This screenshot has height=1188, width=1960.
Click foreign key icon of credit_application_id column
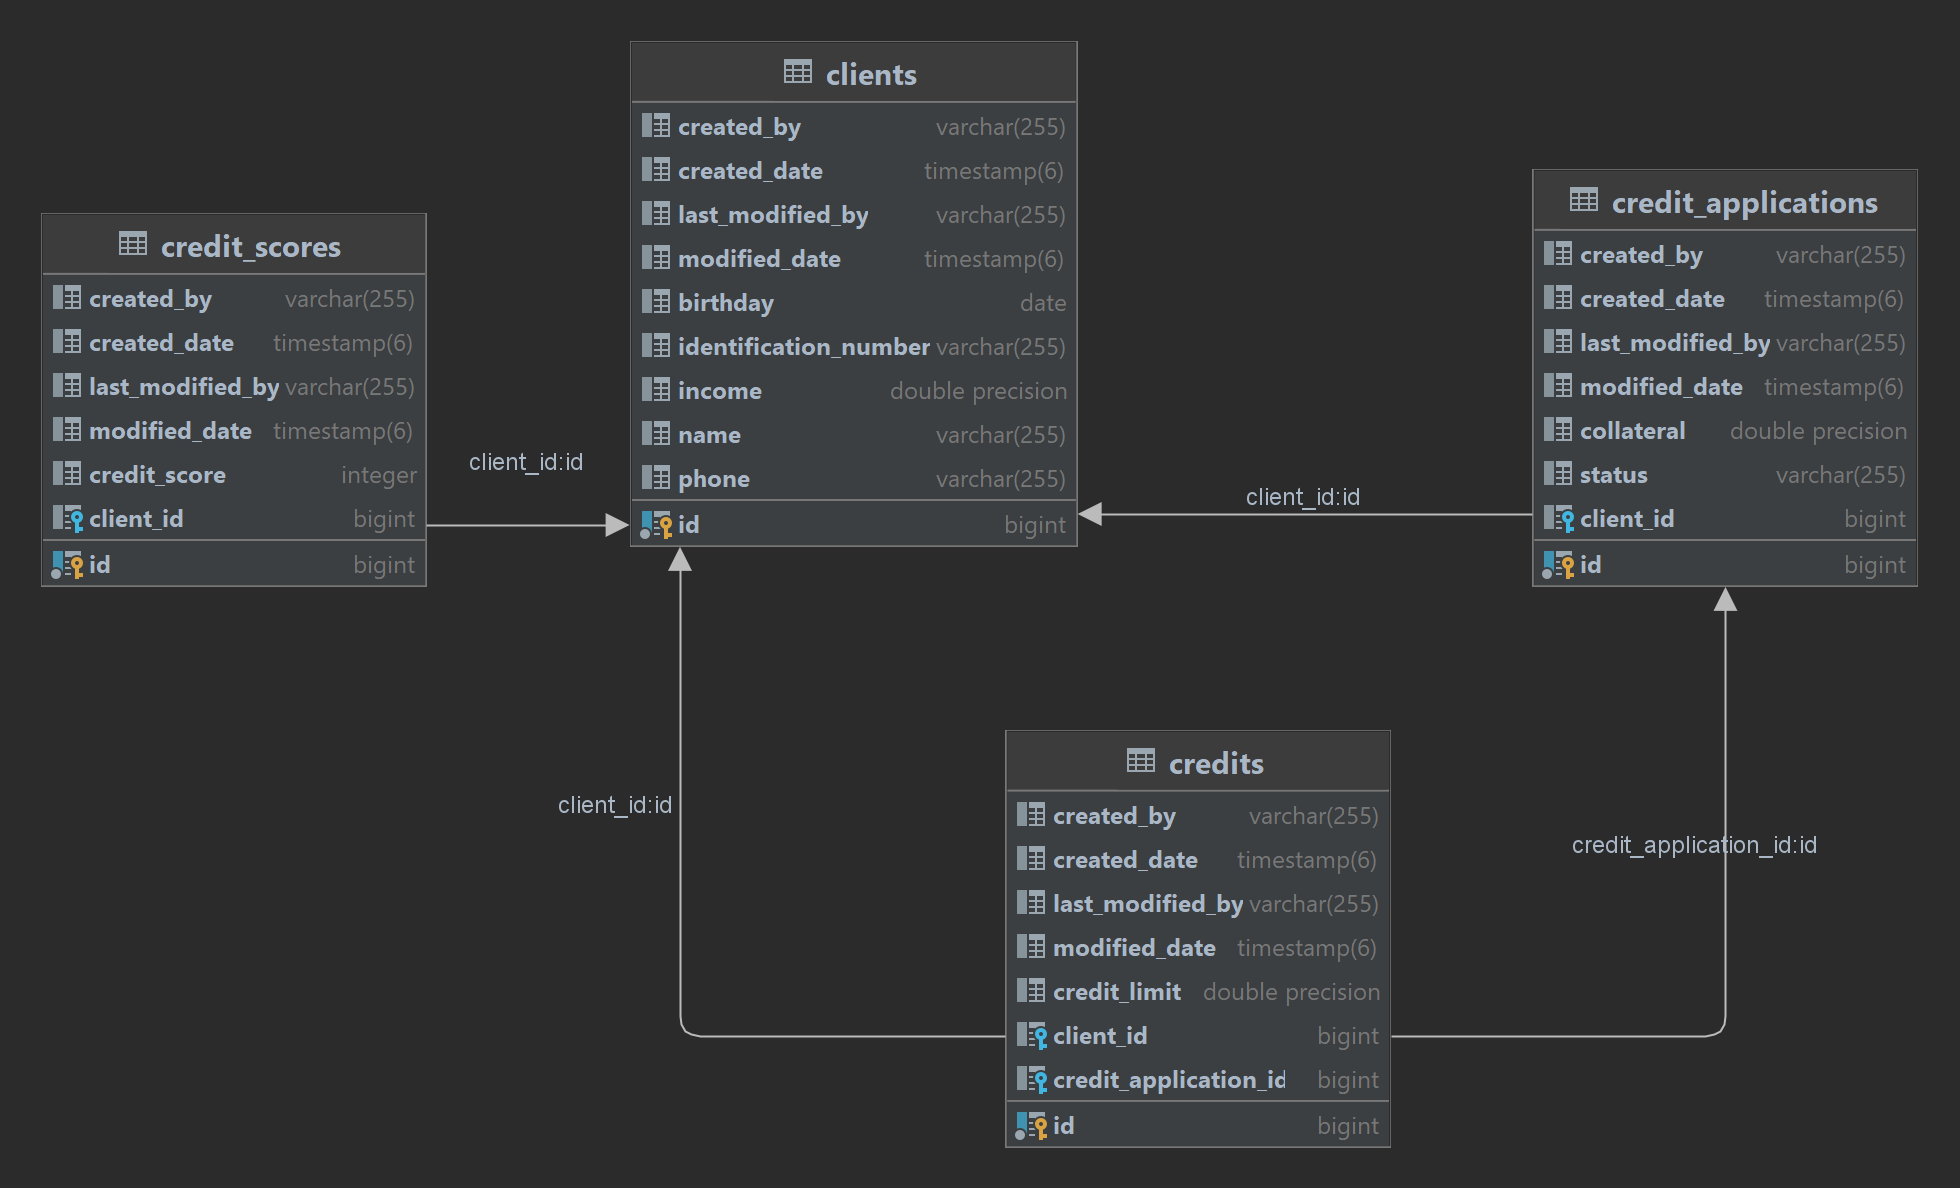click(1031, 1080)
